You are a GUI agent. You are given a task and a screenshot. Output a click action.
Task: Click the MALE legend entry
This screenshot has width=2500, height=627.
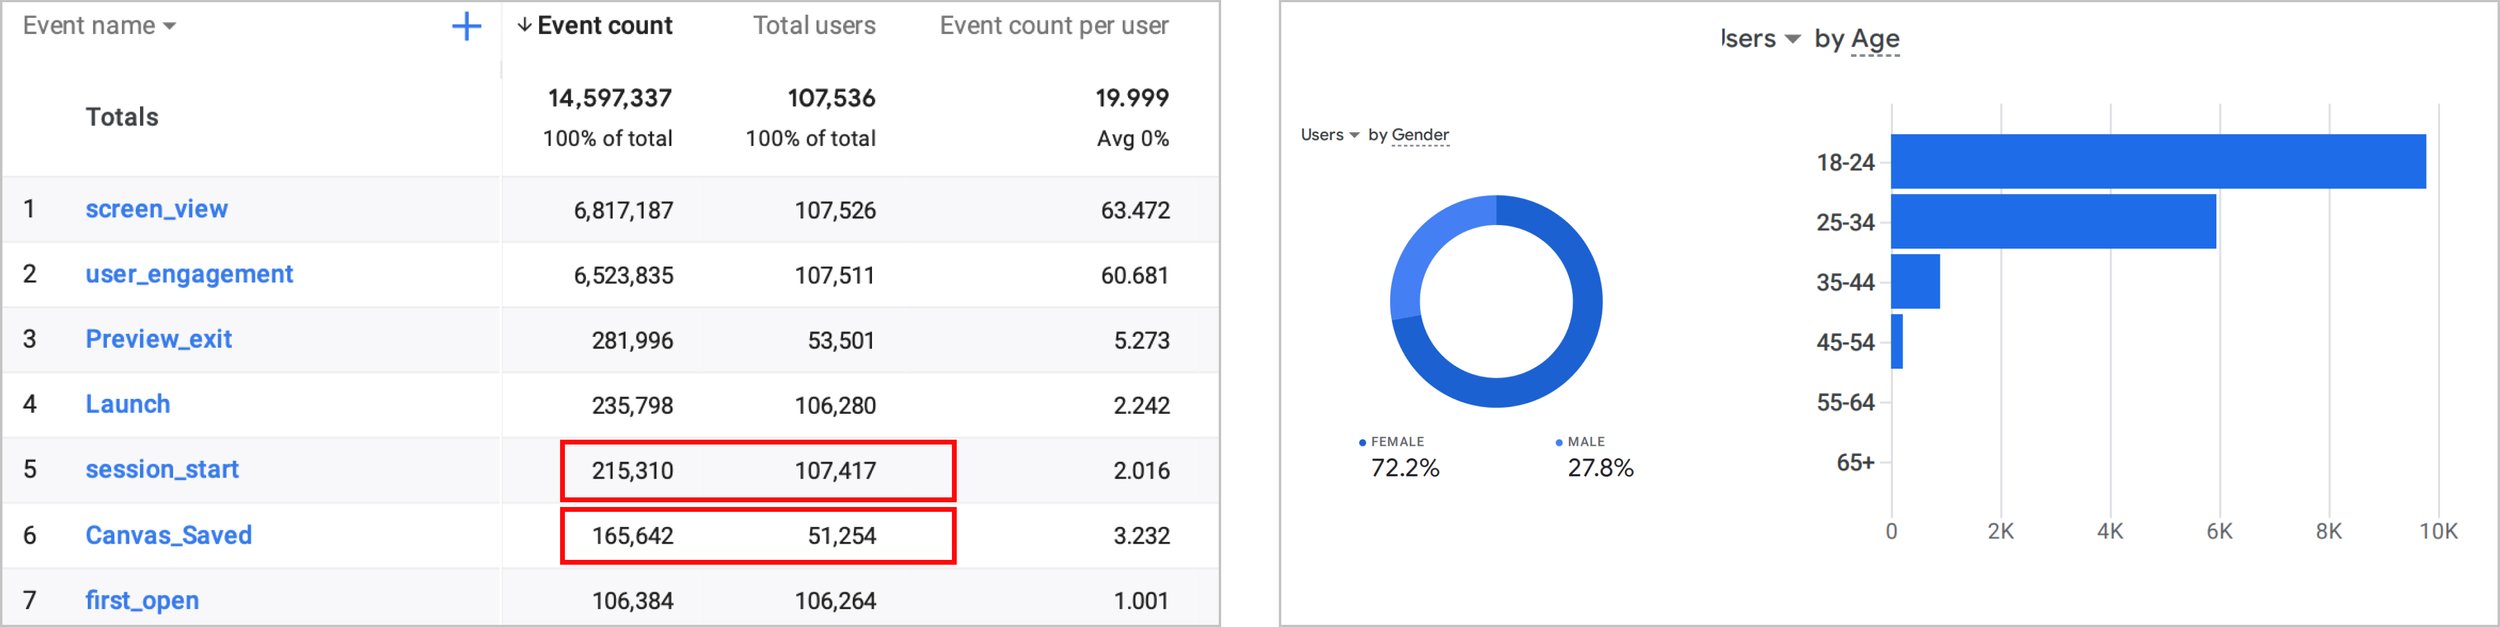(x=1581, y=441)
